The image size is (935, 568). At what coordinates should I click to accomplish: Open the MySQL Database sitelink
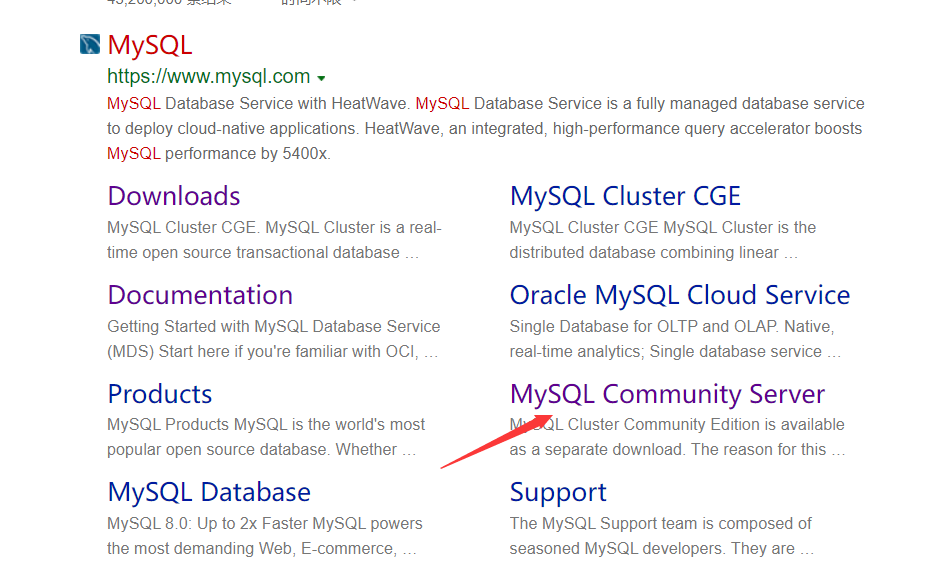point(209,492)
